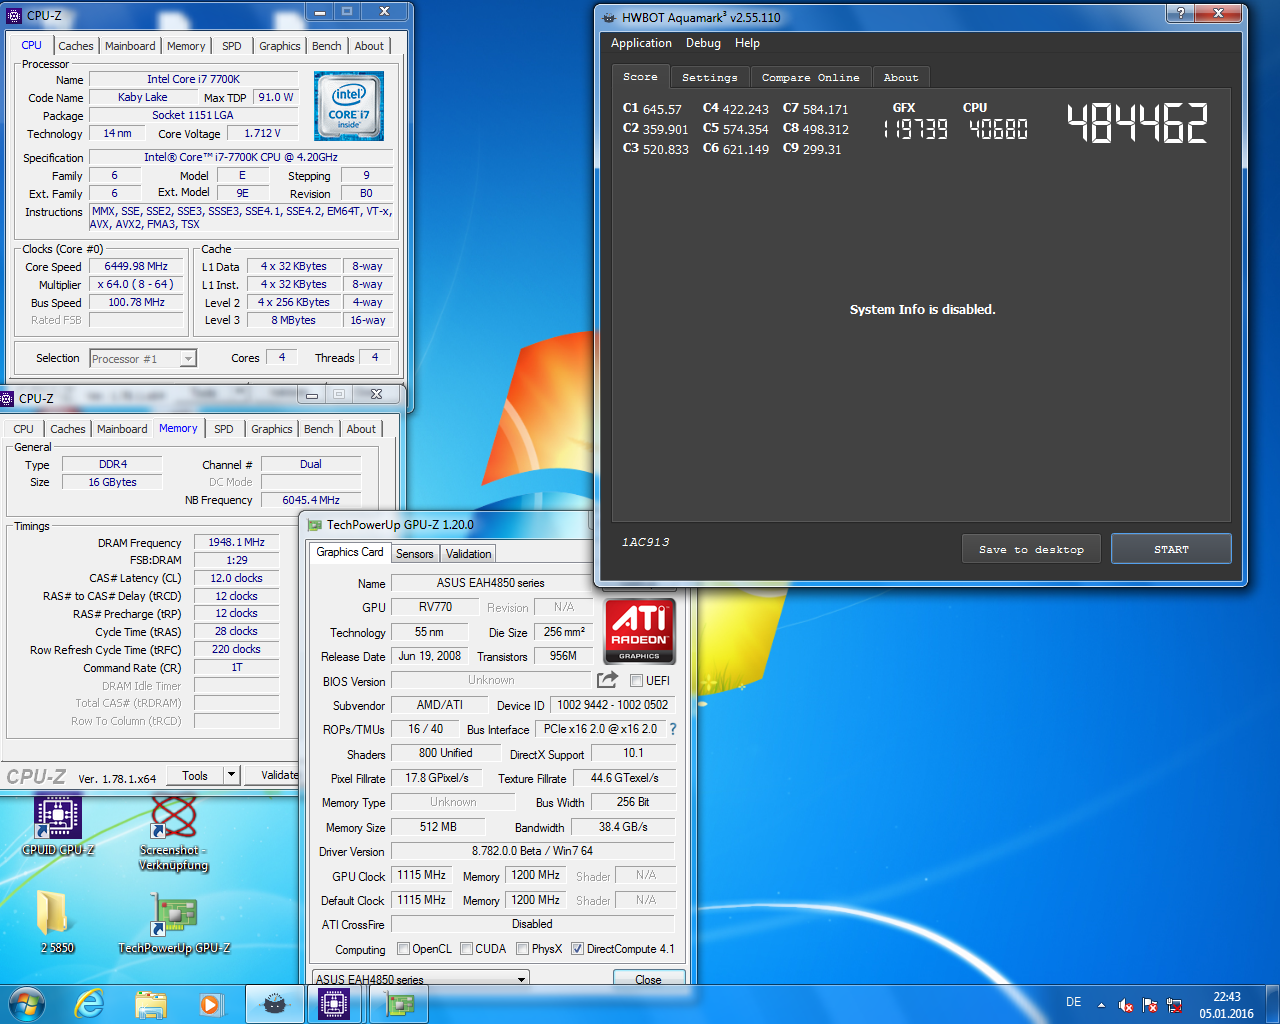Image resolution: width=1280 pixels, height=1024 pixels.
Task: Toggle the UEFI checkbox in GPU-Z
Action: click(636, 680)
